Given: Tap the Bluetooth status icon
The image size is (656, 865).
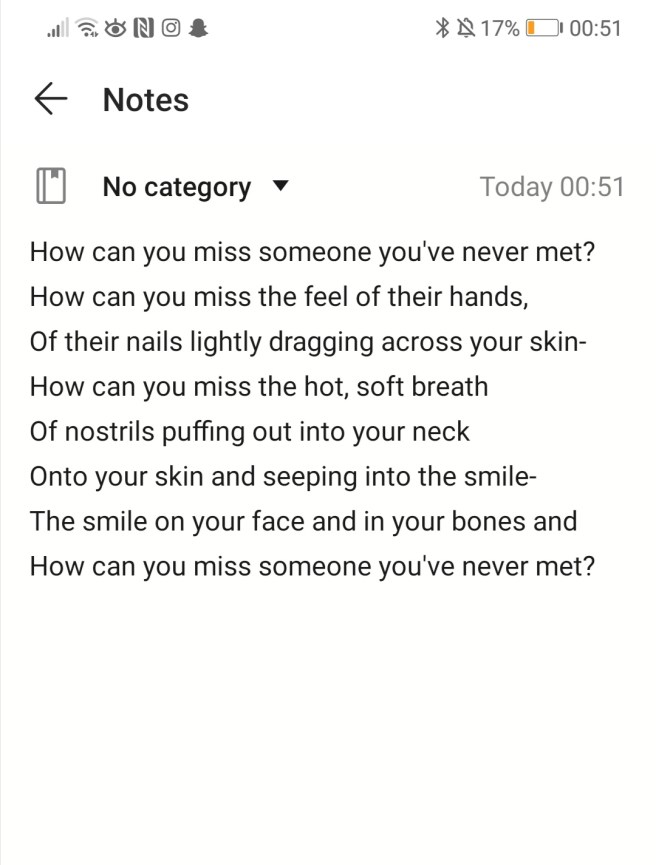Looking at the screenshot, I should coord(443,28).
